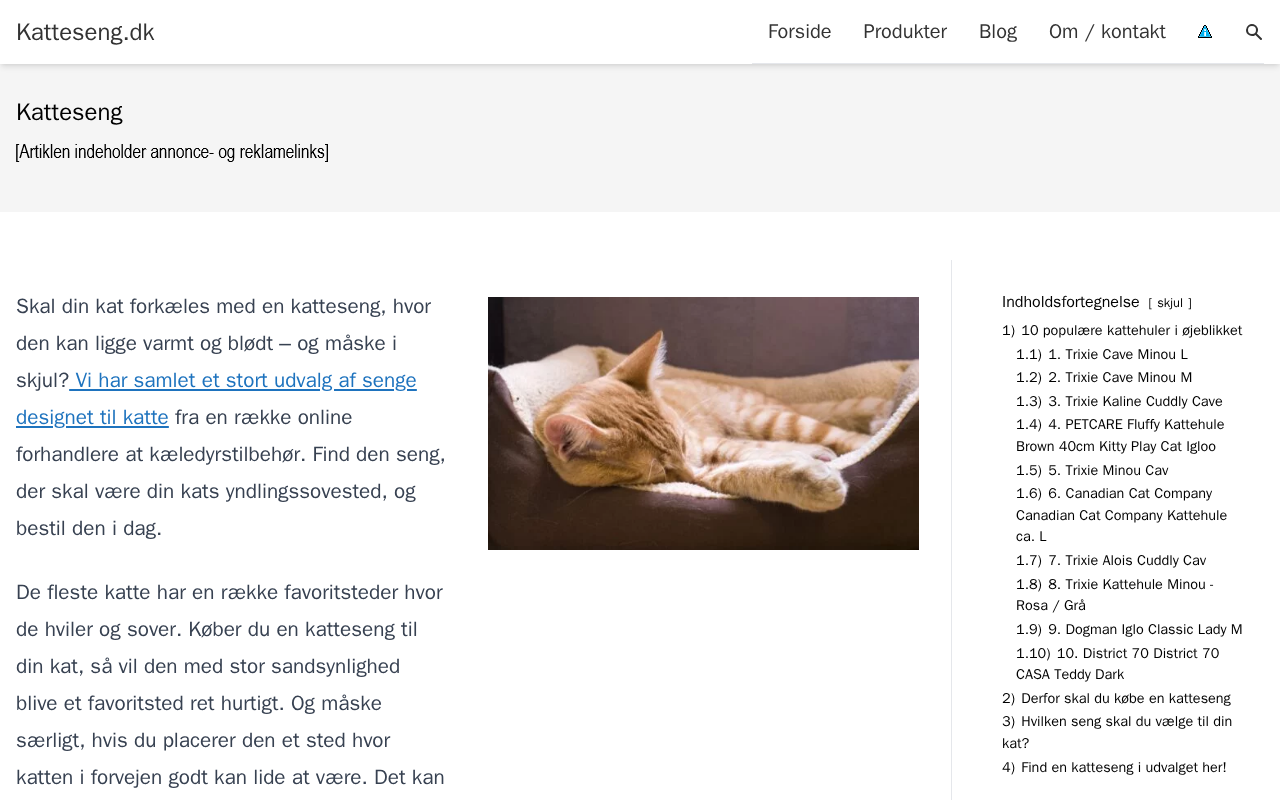
Task: Go to Find en katteseng i udvalget her
Action: tap(1114, 767)
